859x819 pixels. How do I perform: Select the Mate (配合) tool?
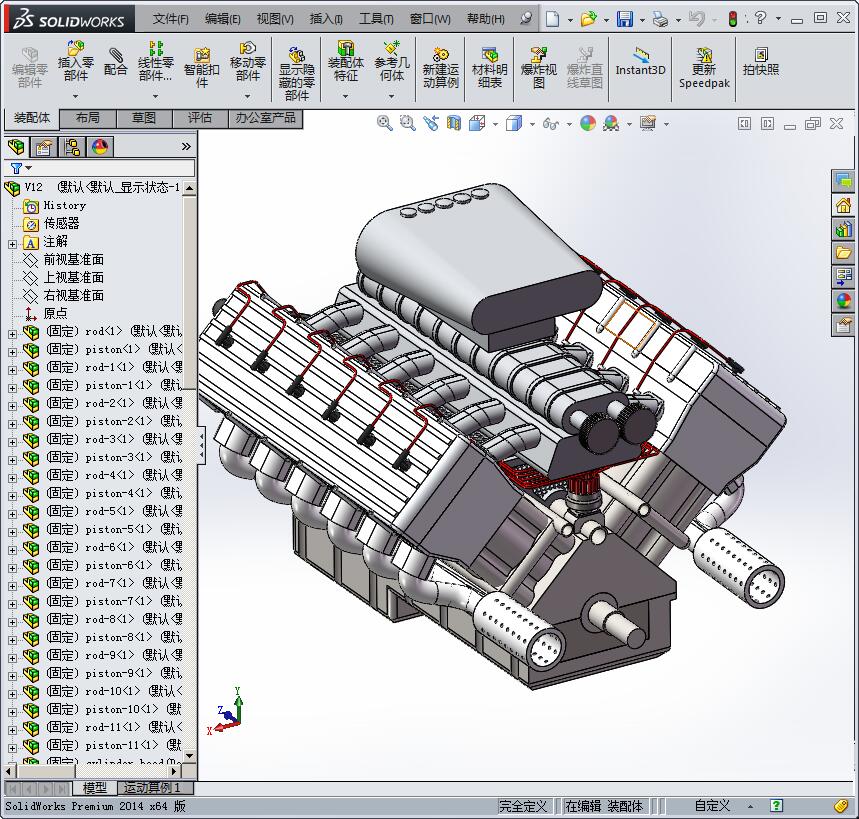(x=116, y=62)
